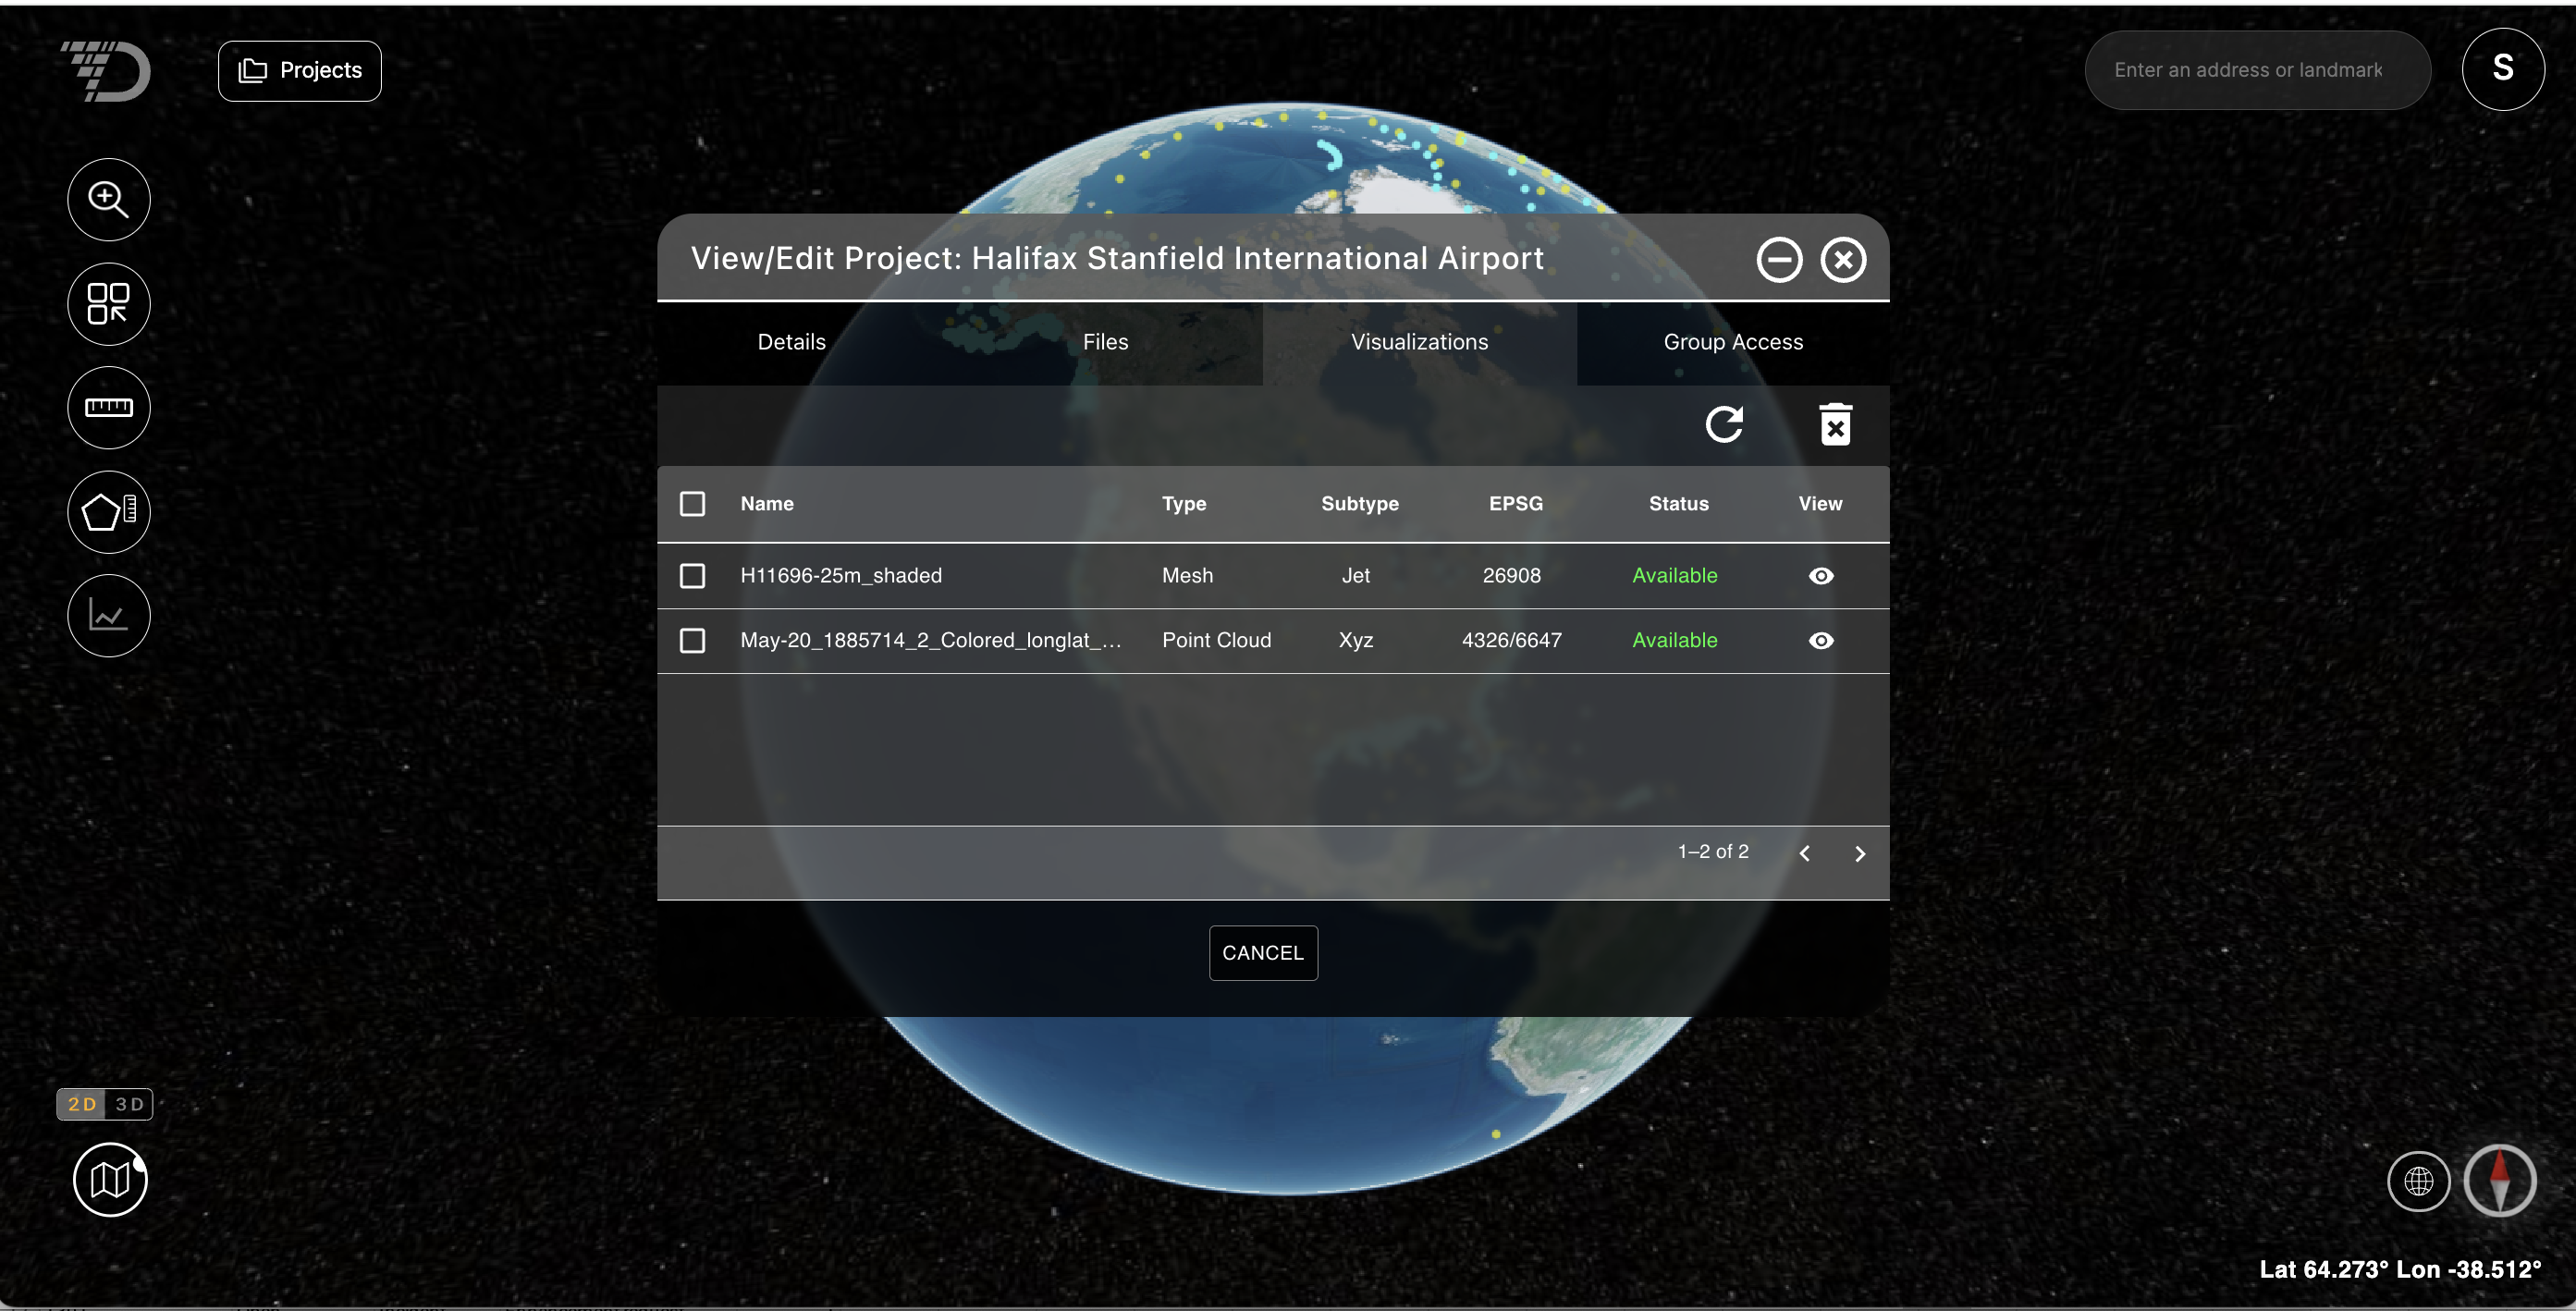The image size is (2576, 1311).
Task: Close the View/Edit Project dialog
Action: pyautogui.click(x=1843, y=260)
